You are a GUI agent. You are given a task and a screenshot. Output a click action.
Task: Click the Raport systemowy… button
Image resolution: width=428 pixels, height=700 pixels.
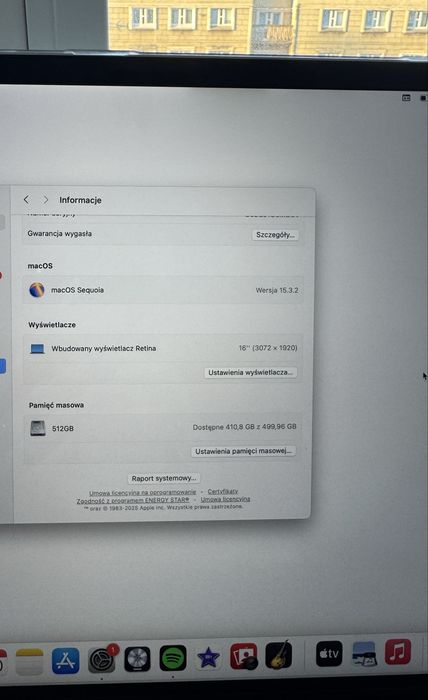[164, 478]
